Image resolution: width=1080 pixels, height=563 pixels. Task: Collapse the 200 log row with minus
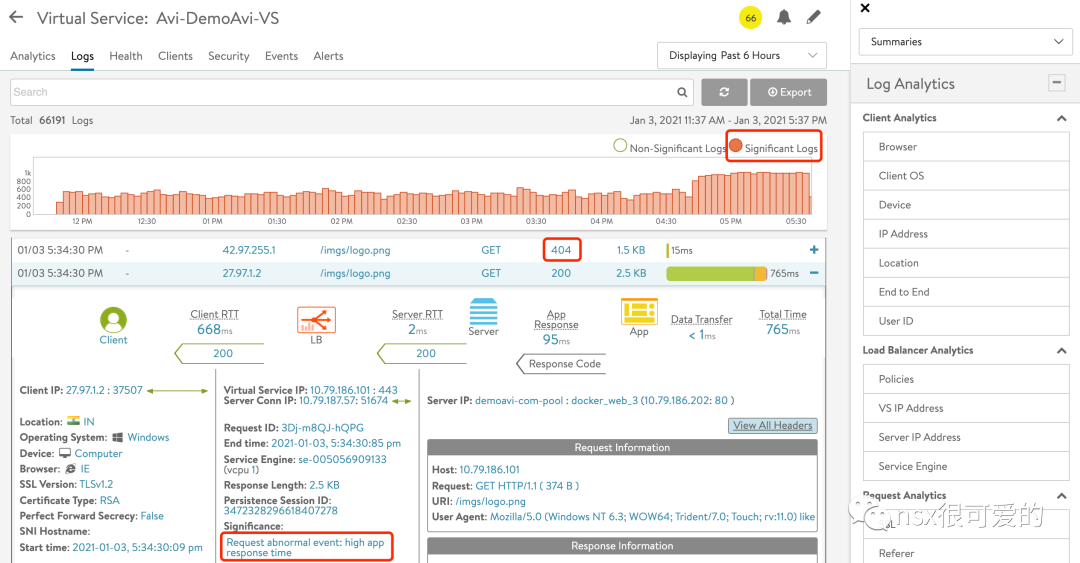(x=814, y=273)
